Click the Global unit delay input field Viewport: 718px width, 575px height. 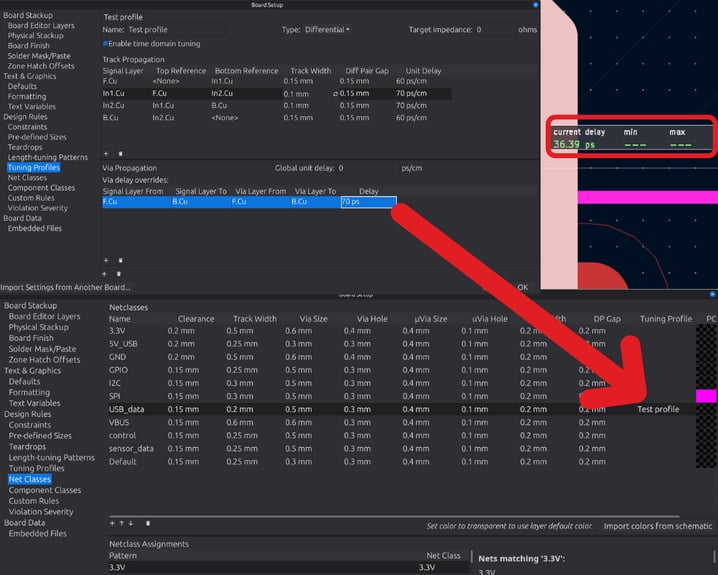(x=367, y=168)
